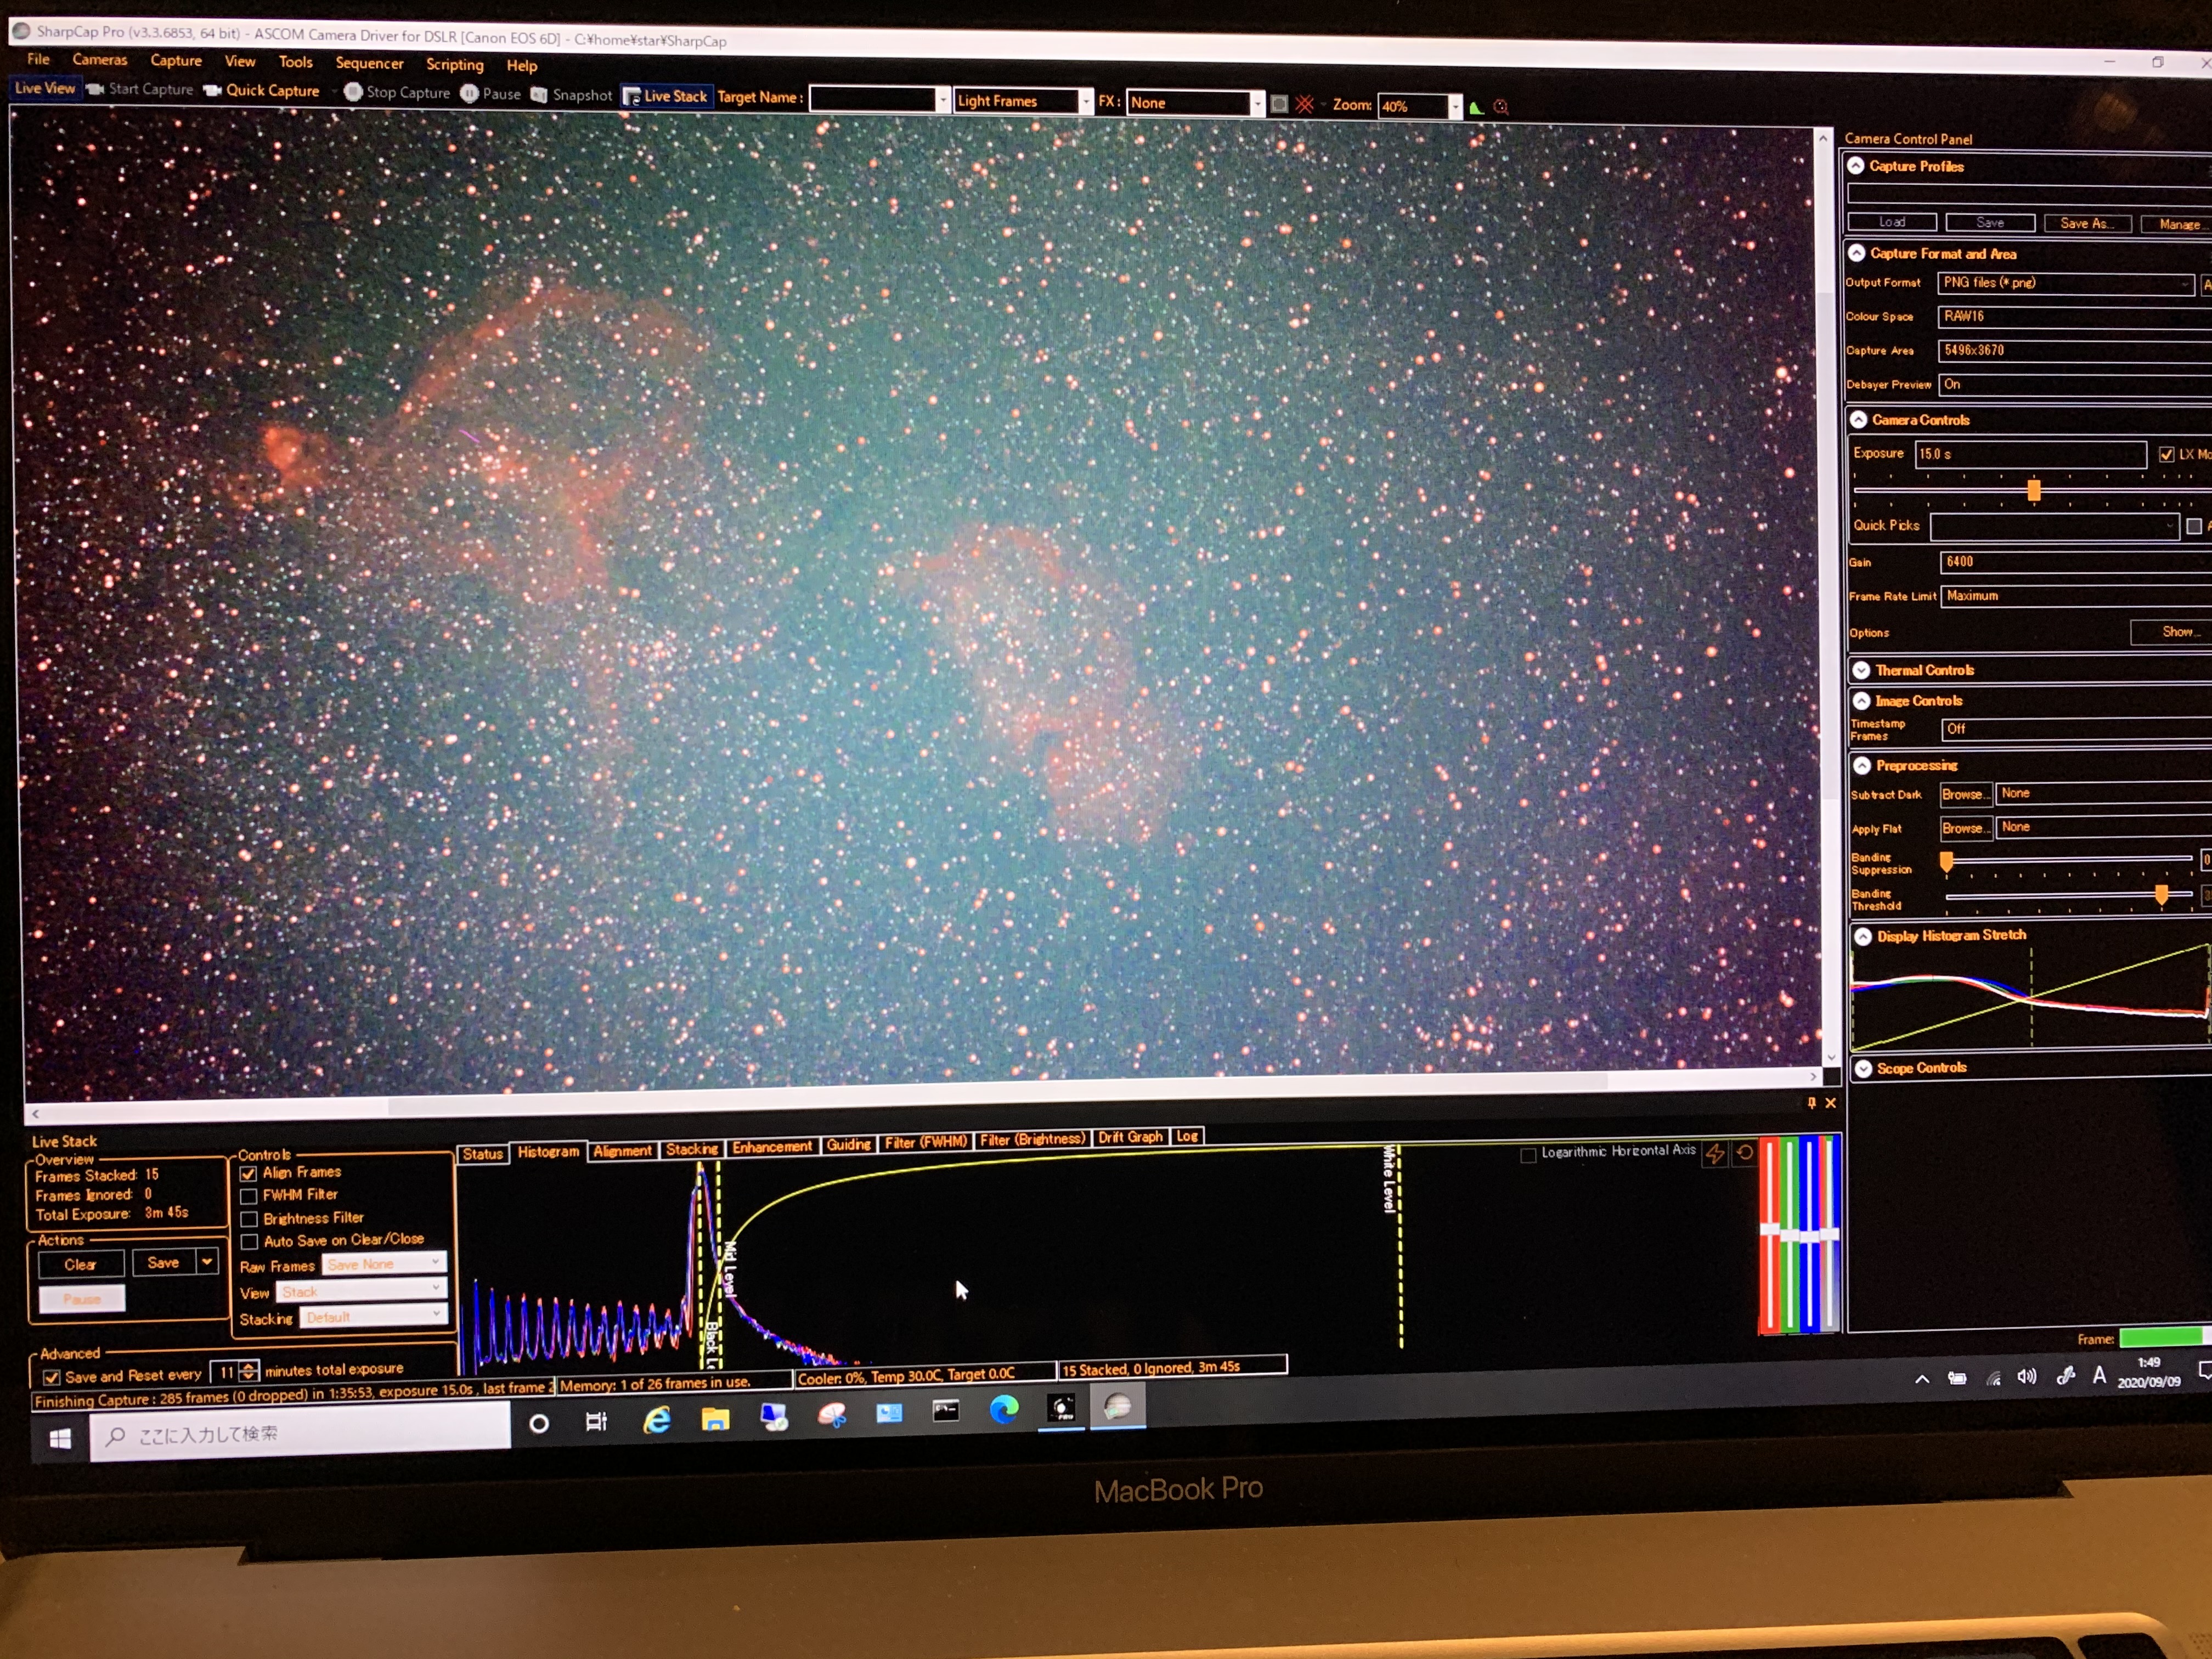Click the Clear button under Actions
2212x1659 pixels.
tap(80, 1264)
